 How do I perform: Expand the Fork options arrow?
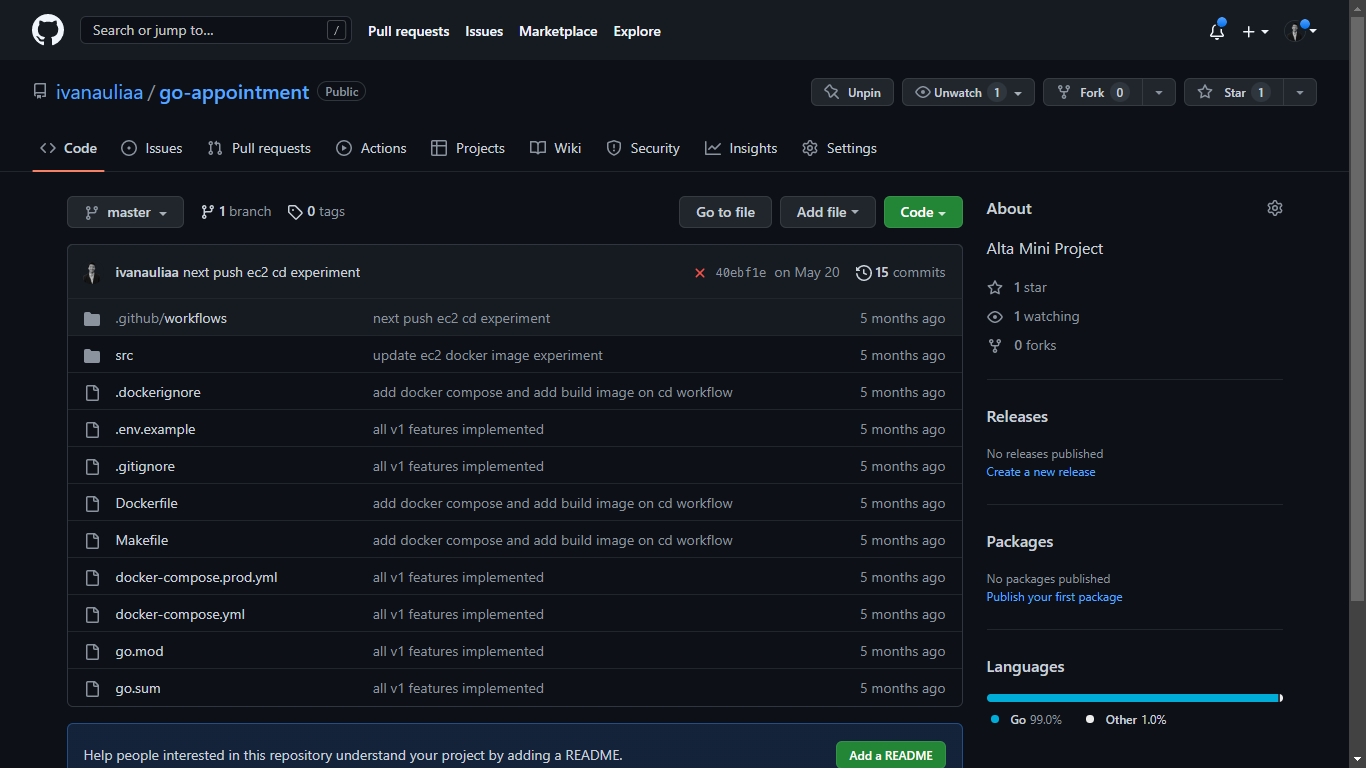pyautogui.click(x=1158, y=92)
